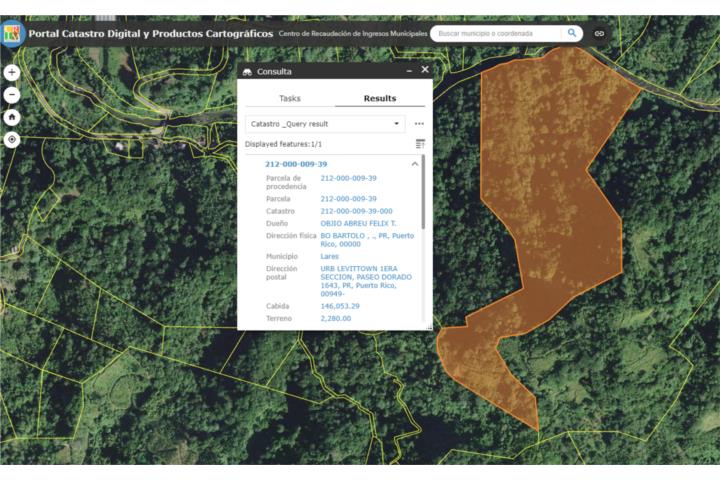Viewport: 720px width, 480px height.
Task: Focus the Buscar municipio o coordenada field
Action: 498,33
